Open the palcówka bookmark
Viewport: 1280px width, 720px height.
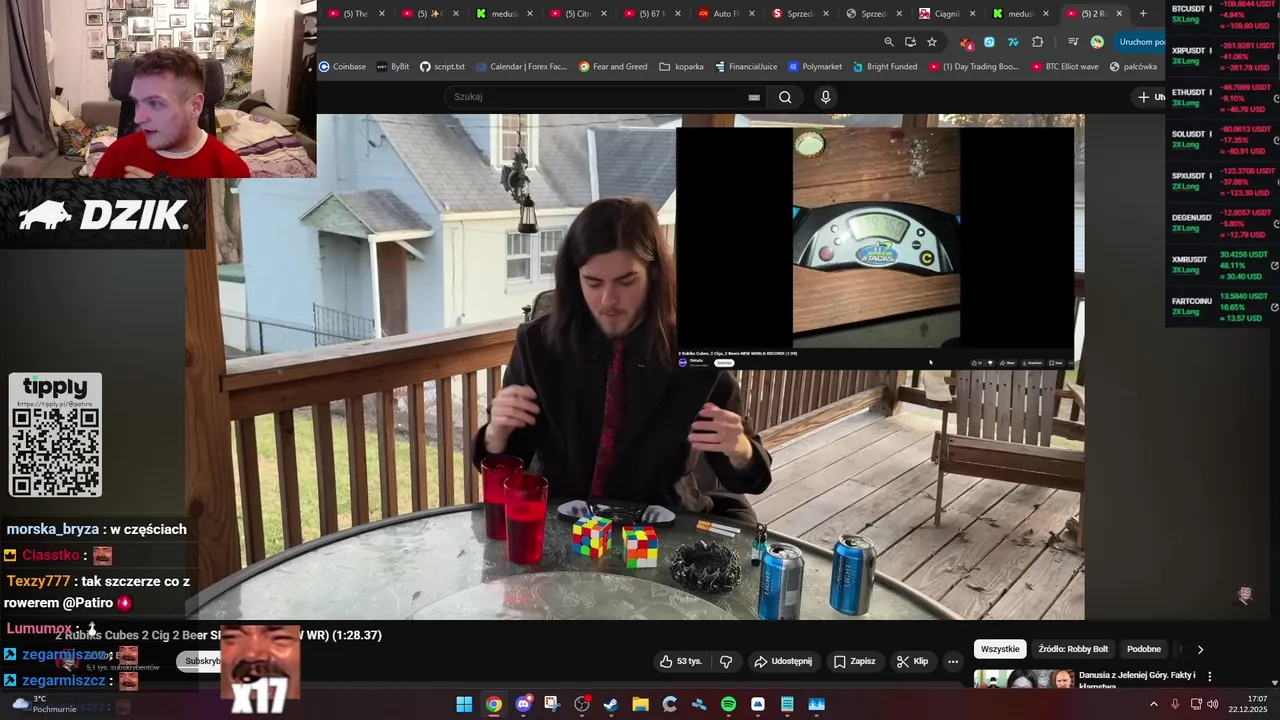(1133, 67)
